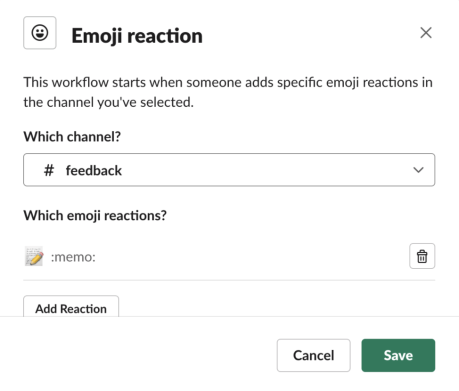Cancel the emoji reaction setup
Image resolution: width=459 pixels, height=391 pixels.
313,355
